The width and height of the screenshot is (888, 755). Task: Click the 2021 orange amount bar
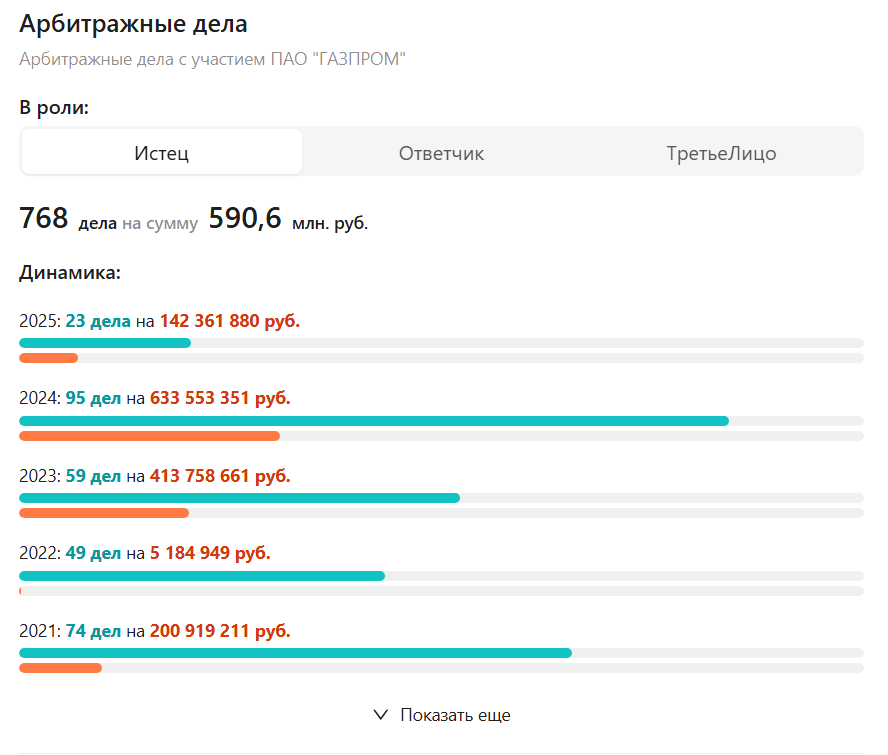(60, 668)
